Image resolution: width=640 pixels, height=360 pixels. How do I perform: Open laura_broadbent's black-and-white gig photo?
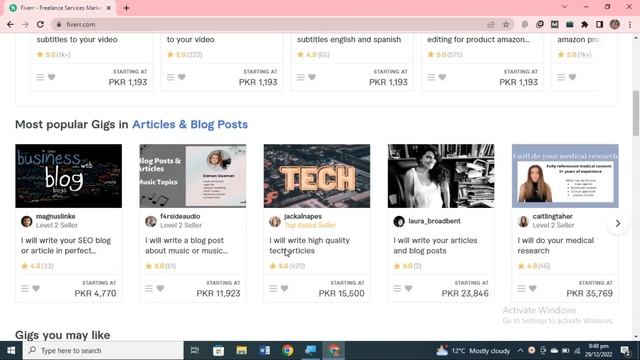pyautogui.click(x=441, y=176)
